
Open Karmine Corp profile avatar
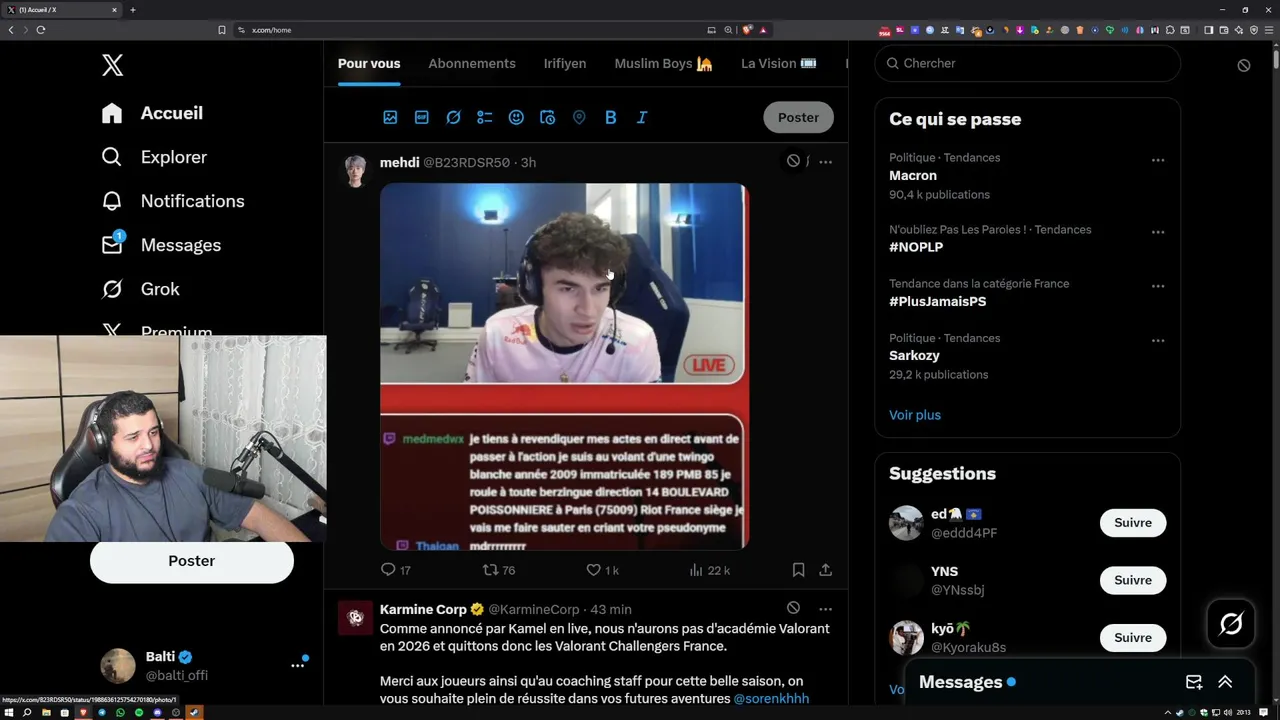pos(356,618)
